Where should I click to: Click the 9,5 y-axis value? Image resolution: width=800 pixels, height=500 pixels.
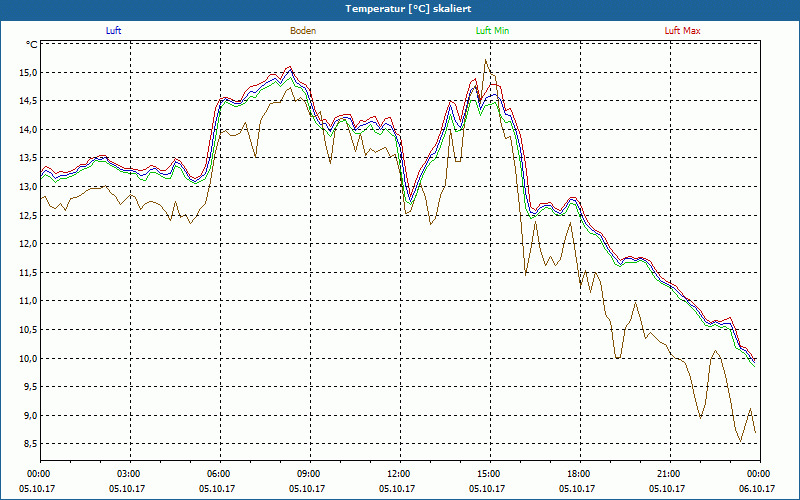[x=31, y=387]
